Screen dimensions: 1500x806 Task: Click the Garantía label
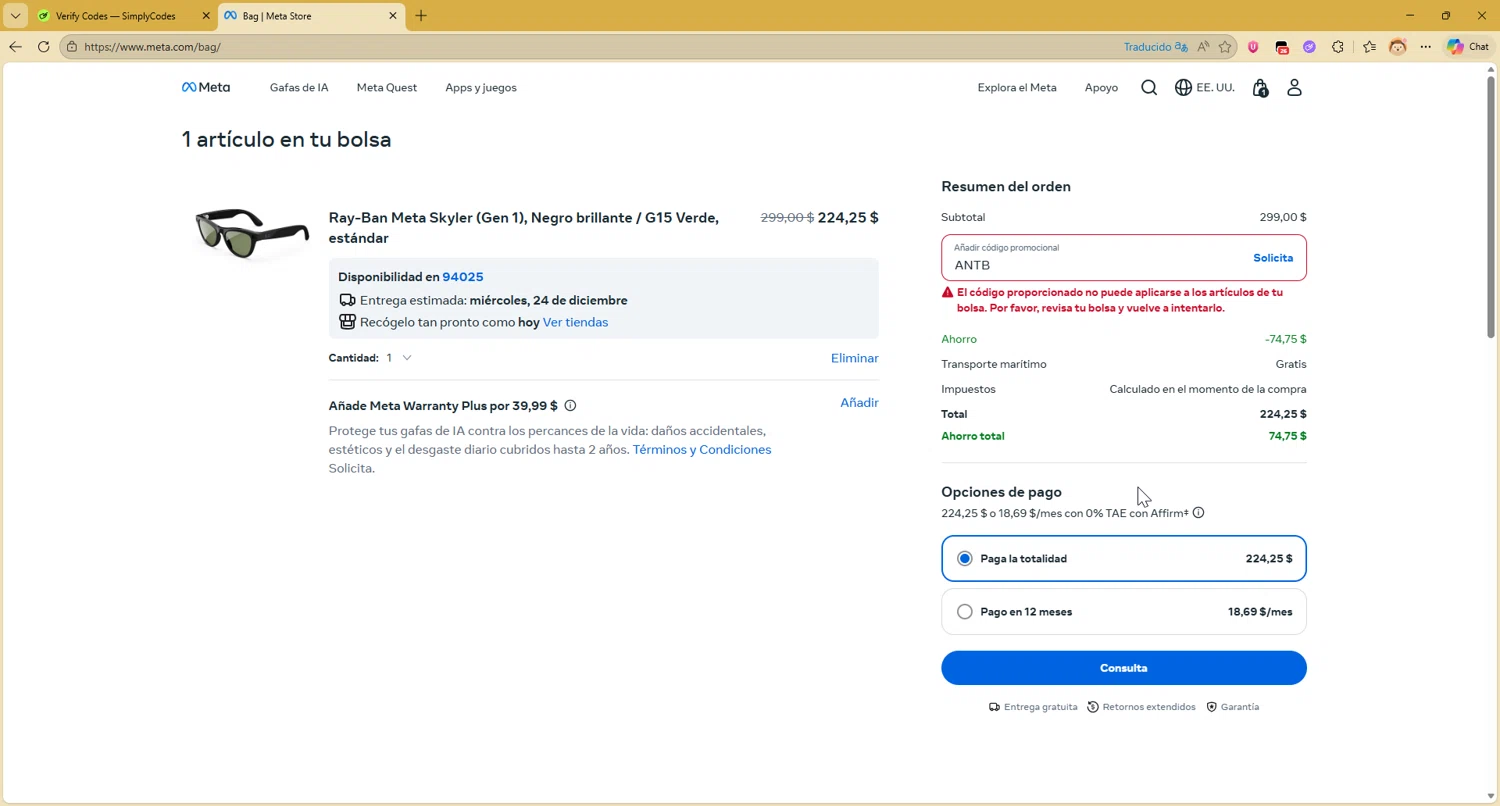click(x=1233, y=707)
